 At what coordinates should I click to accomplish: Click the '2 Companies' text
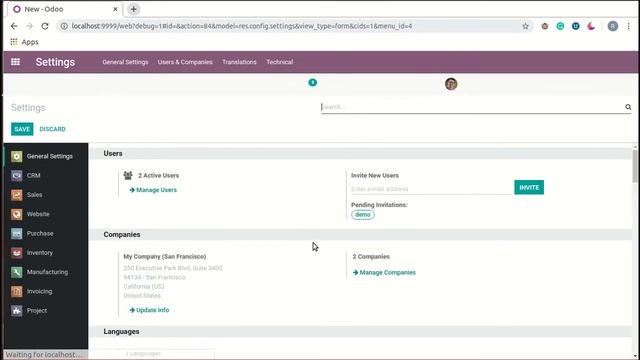tap(371, 257)
